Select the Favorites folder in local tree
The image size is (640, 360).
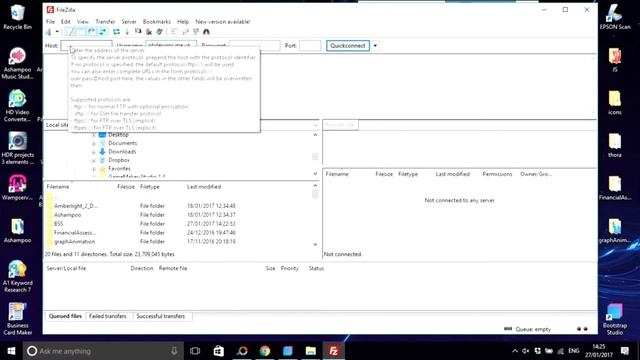pos(119,169)
